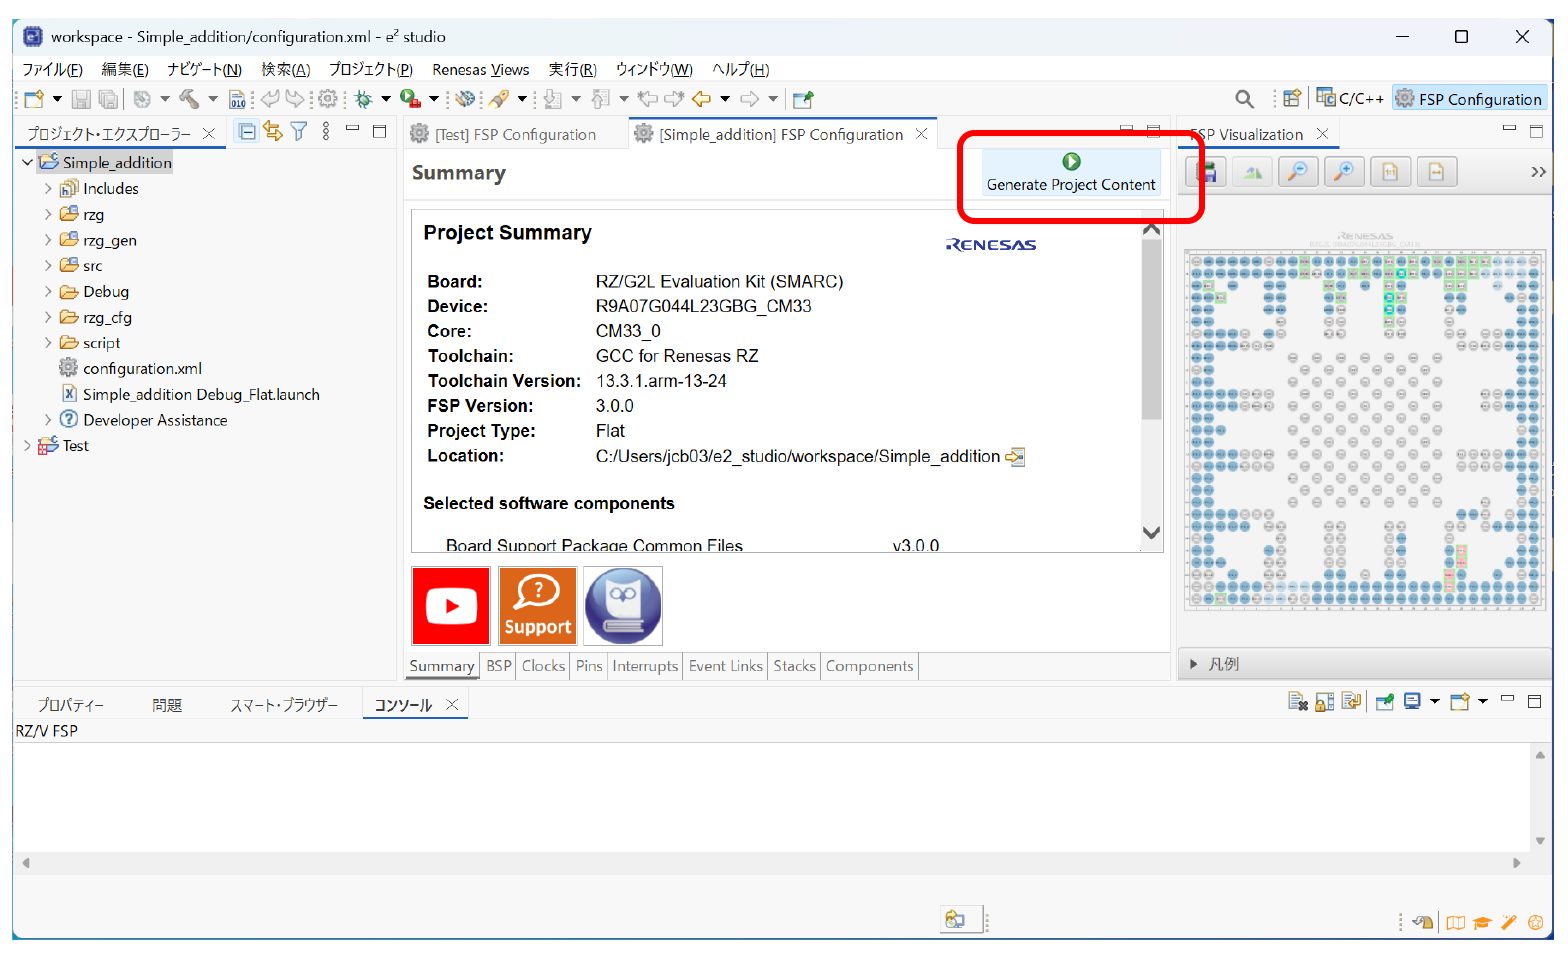Click the Save disk icon in toolbar
Viewport: 1568px width, 954px height.
point(82,99)
